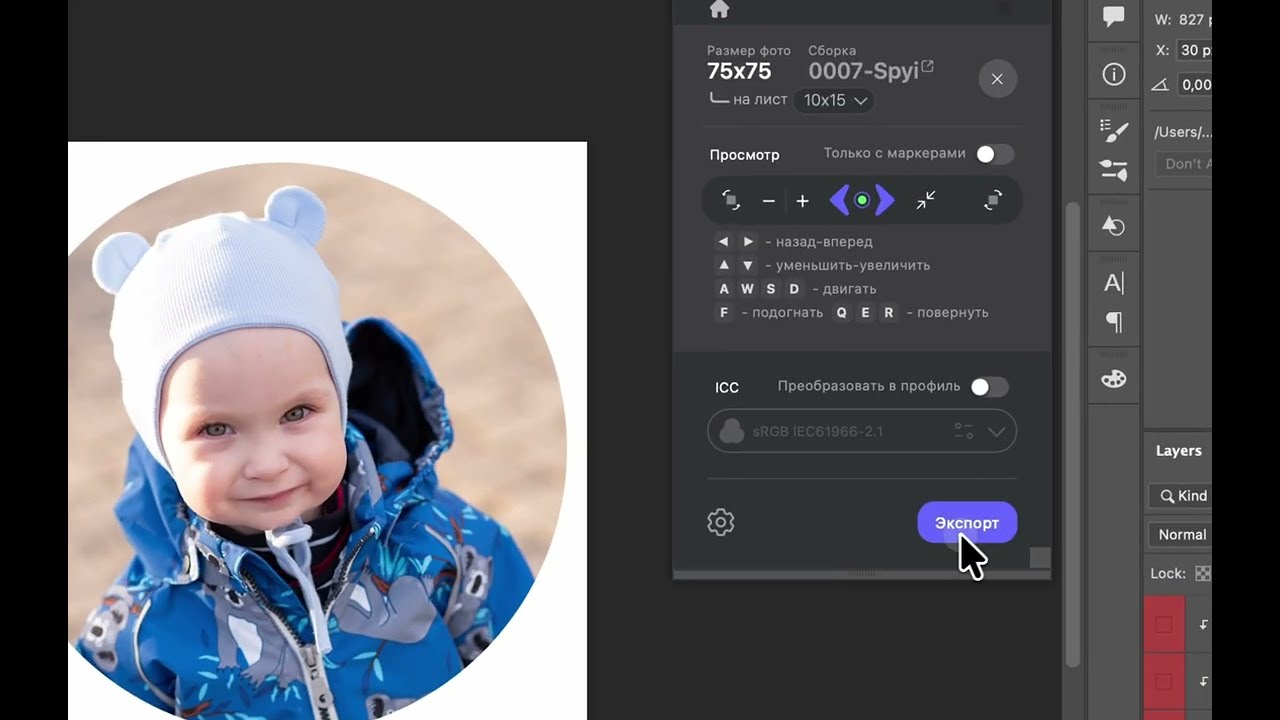
Task: Click the X position input field
Action: [1195, 50]
